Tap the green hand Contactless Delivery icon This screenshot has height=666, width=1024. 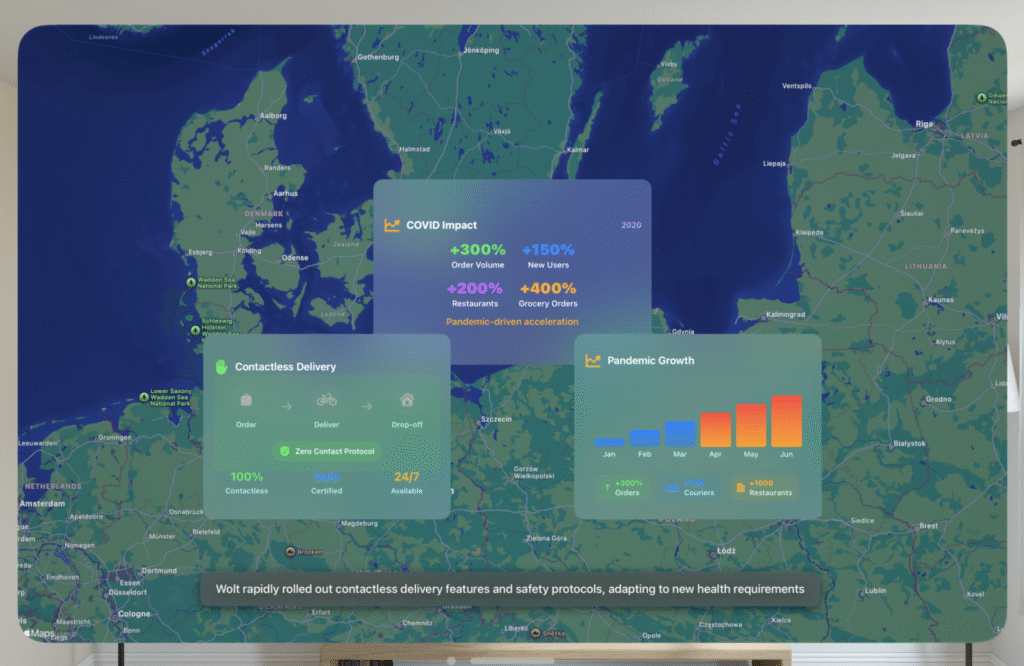pyautogui.click(x=222, y=367)
